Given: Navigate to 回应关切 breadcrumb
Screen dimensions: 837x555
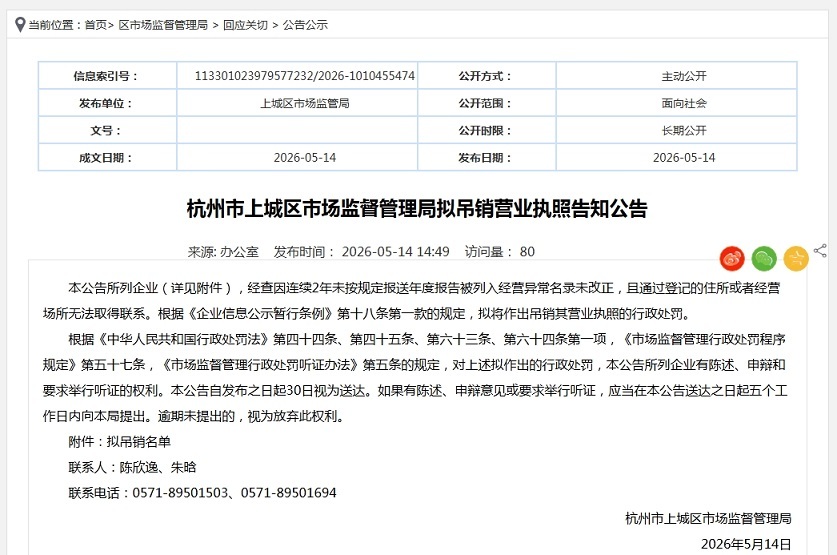Looking at the screenshot, I should (x=245, y=25).
